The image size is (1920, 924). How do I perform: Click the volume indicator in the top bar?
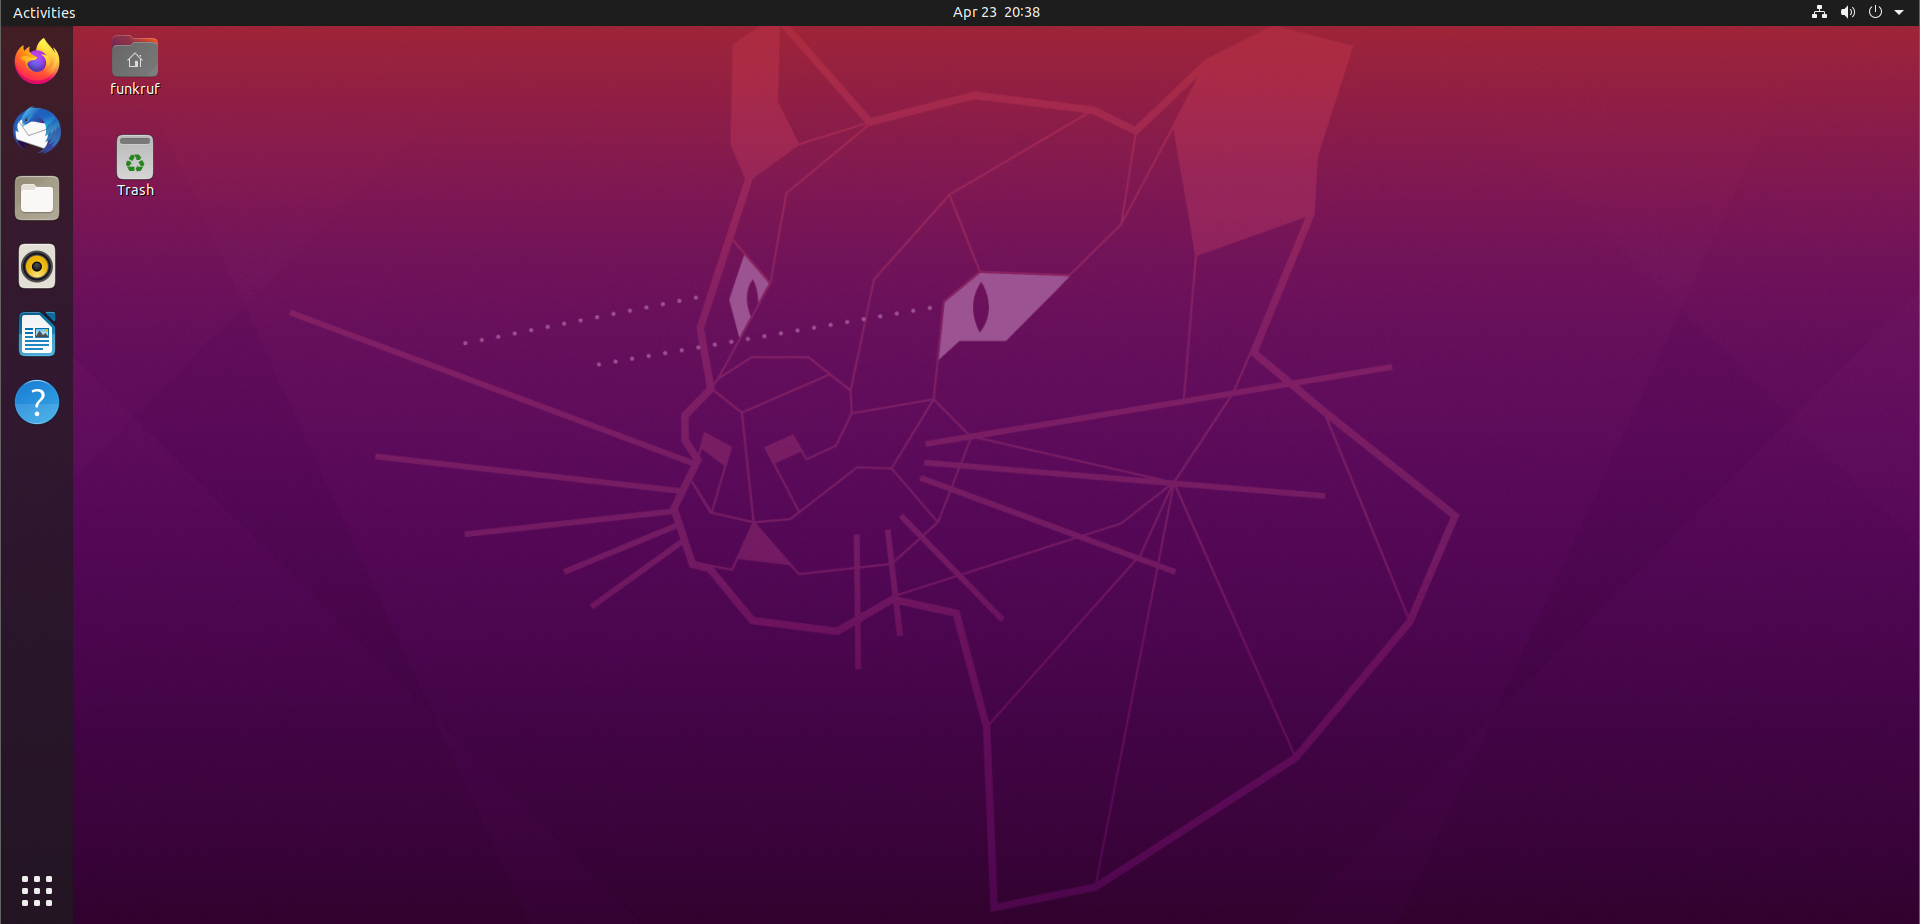[1847, 12]
